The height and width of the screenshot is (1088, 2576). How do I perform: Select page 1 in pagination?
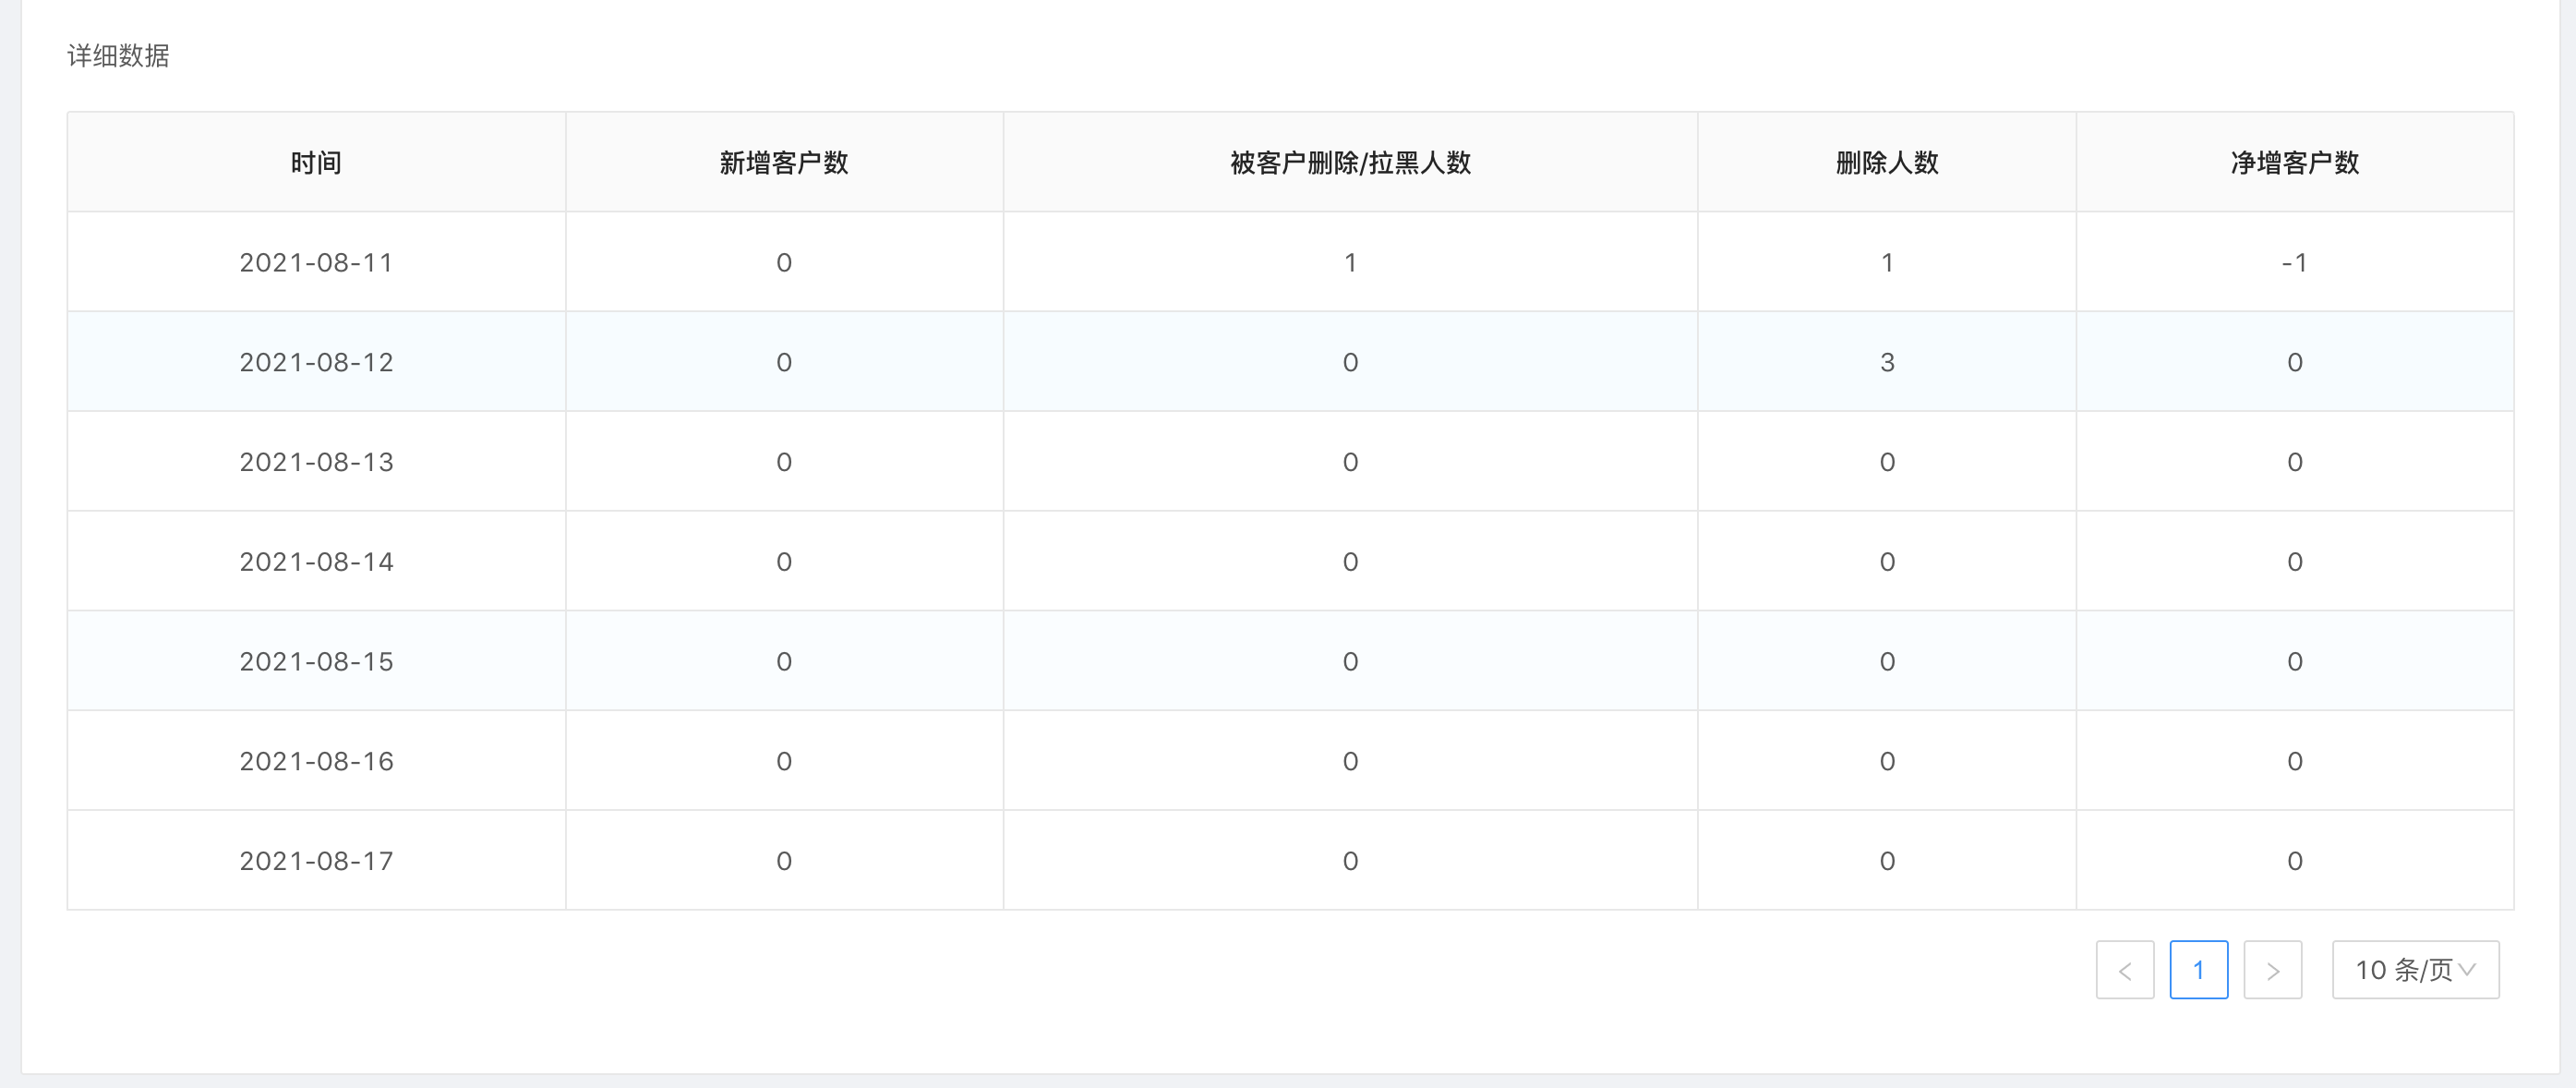[2198, 970]
